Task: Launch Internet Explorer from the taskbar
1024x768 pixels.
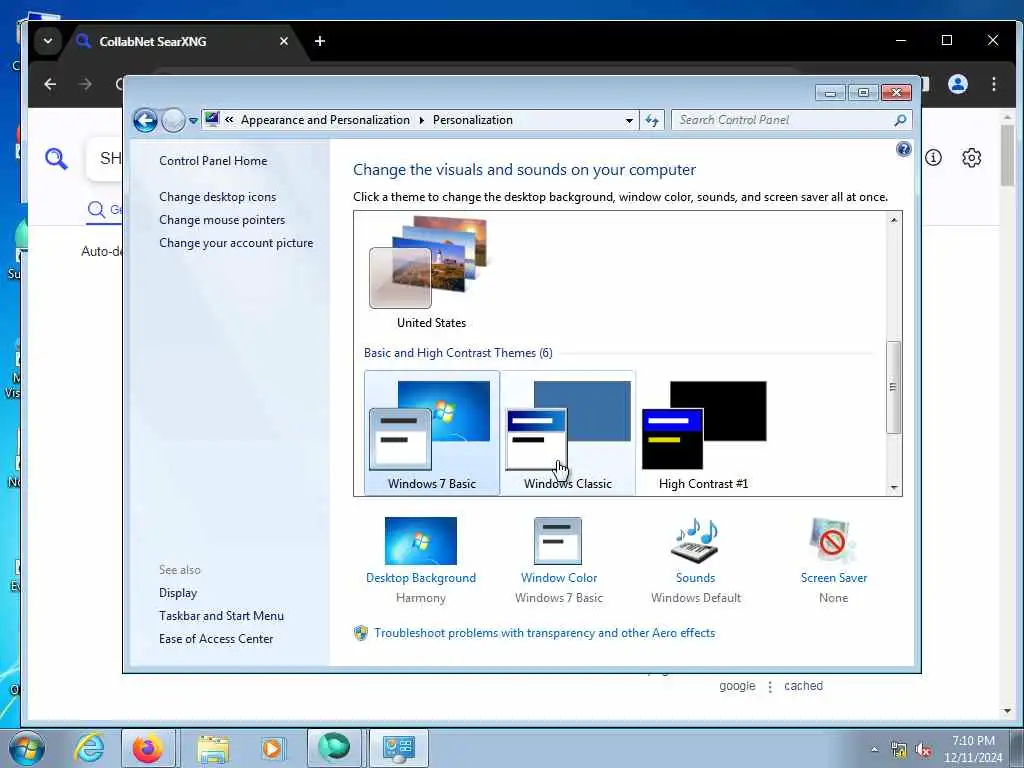Action: coord(89,748)
